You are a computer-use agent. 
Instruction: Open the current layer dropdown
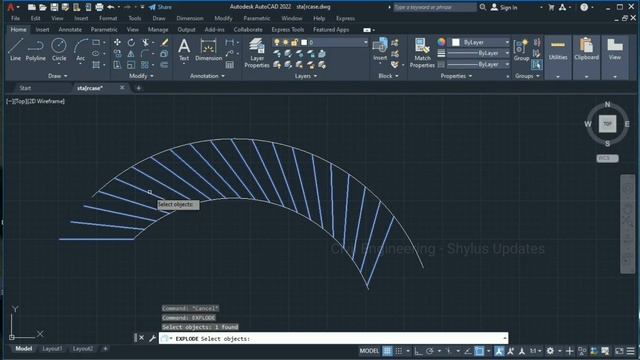click(320, 42)
